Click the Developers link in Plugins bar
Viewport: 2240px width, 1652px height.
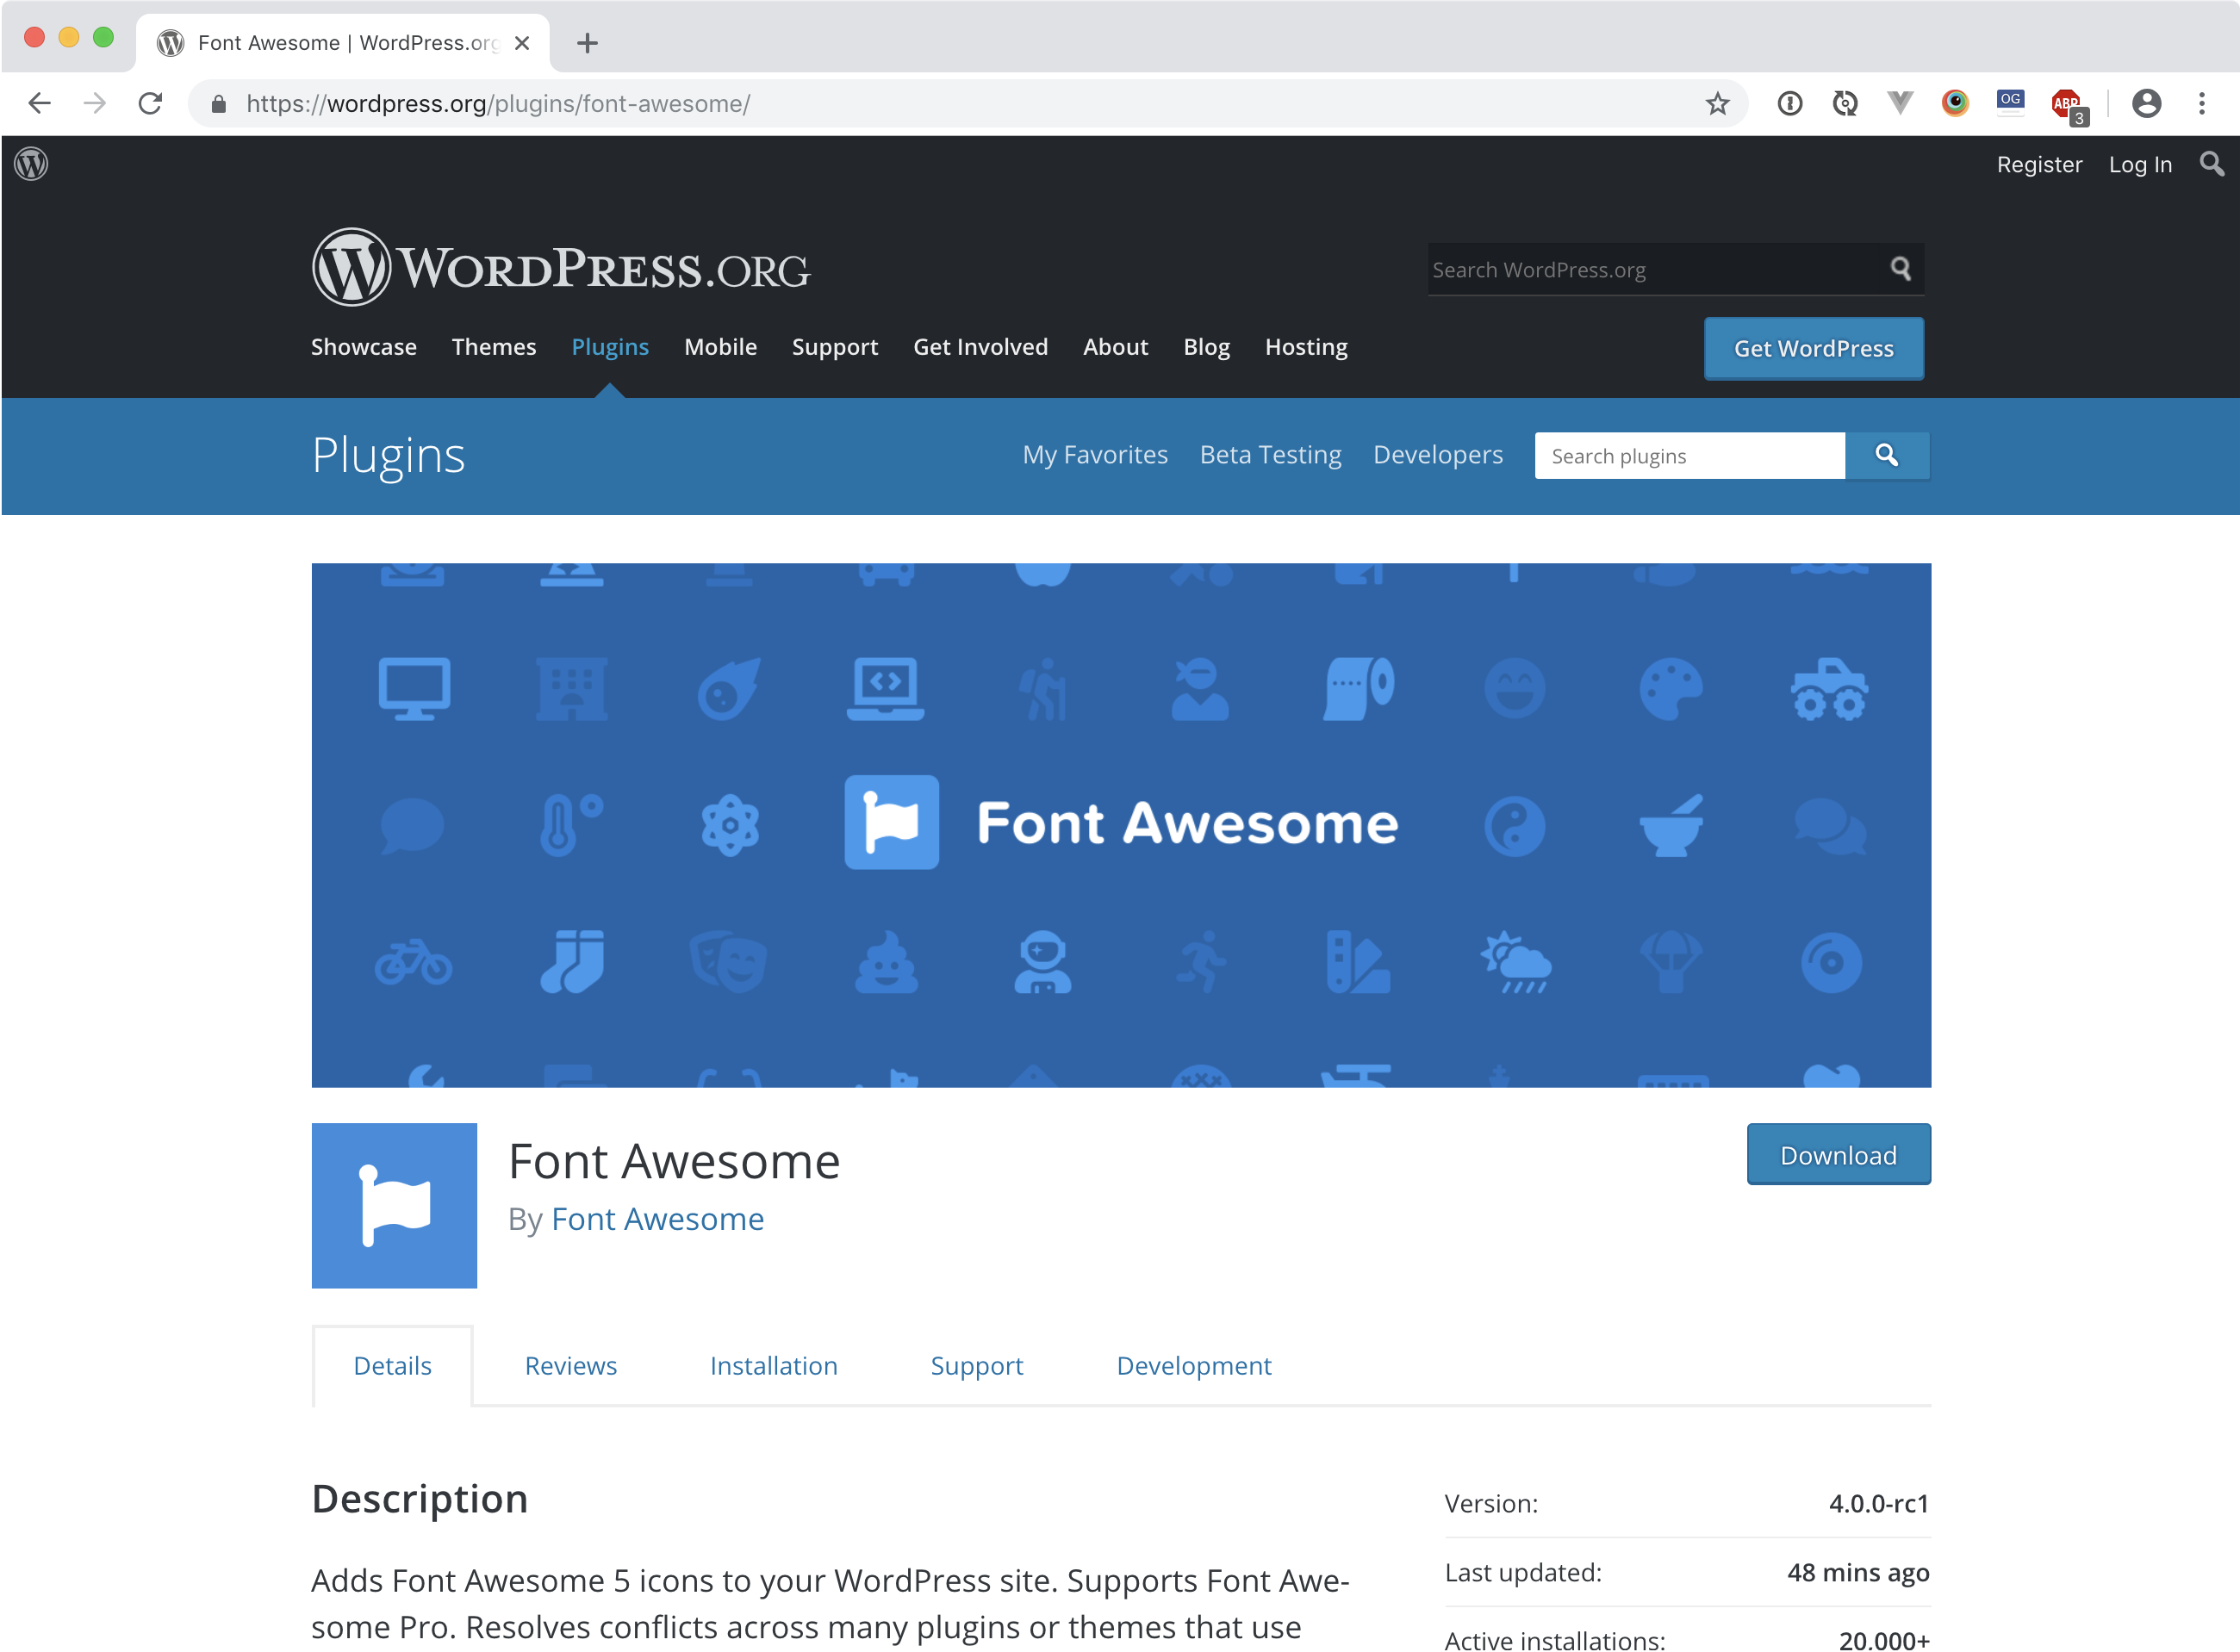[1438, 454]
